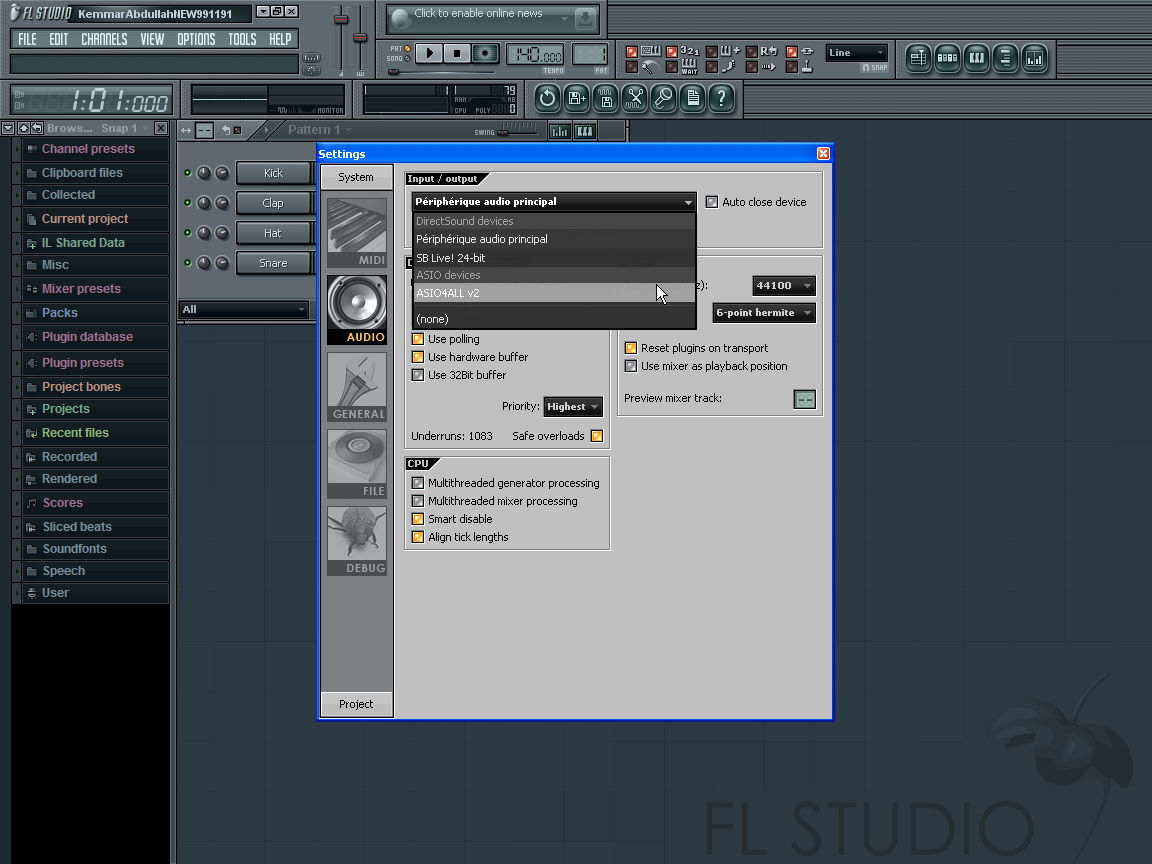Image resolution: width=1152 pixels, height=864 pixels.
Task: Click the Play transport button
Action: click(429, 53)
